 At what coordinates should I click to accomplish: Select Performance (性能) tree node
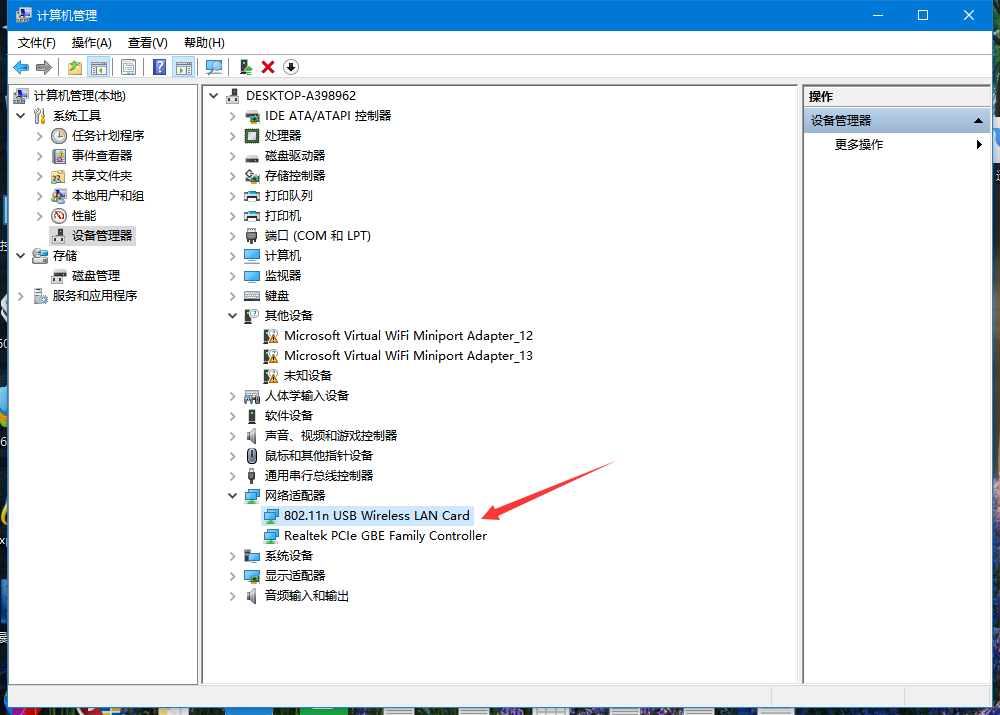point(84,216)
